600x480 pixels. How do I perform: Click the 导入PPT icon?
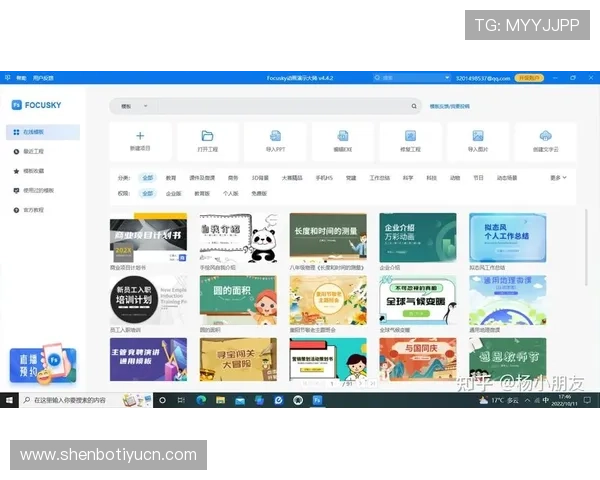[x=276, y=136]
